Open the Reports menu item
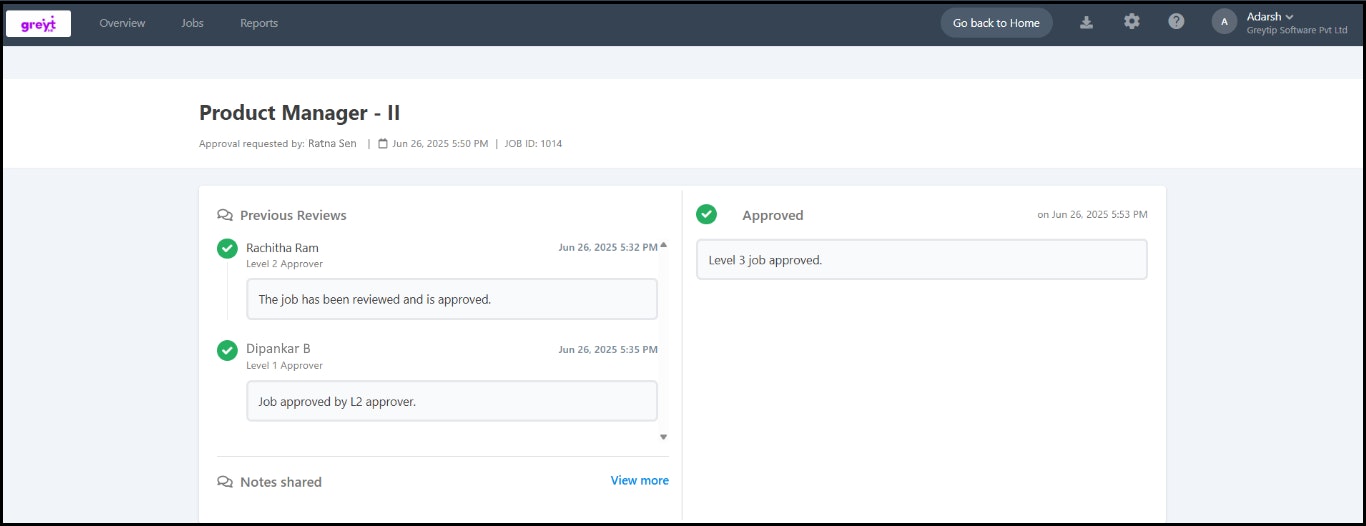The height and width of the screenshot is (526, 1366). 259,23
